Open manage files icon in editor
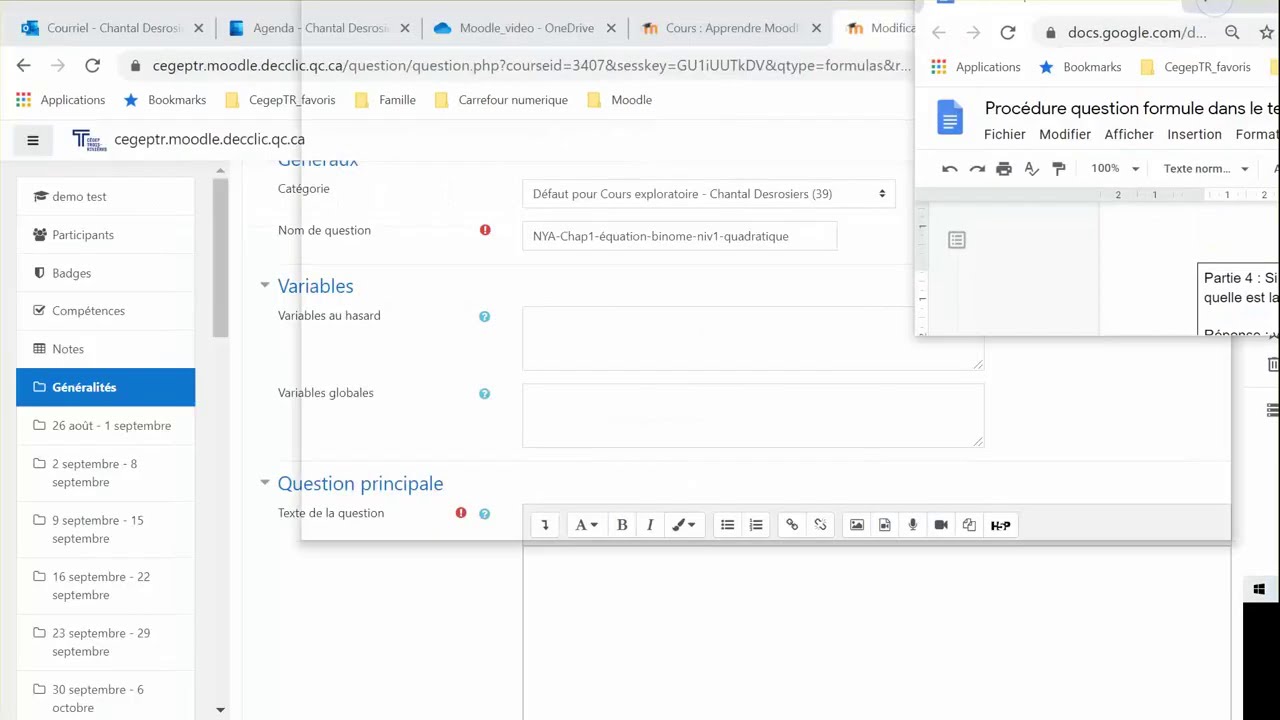Image resolution: width=1280 pixels, height=720 pixels. point(969,525)
